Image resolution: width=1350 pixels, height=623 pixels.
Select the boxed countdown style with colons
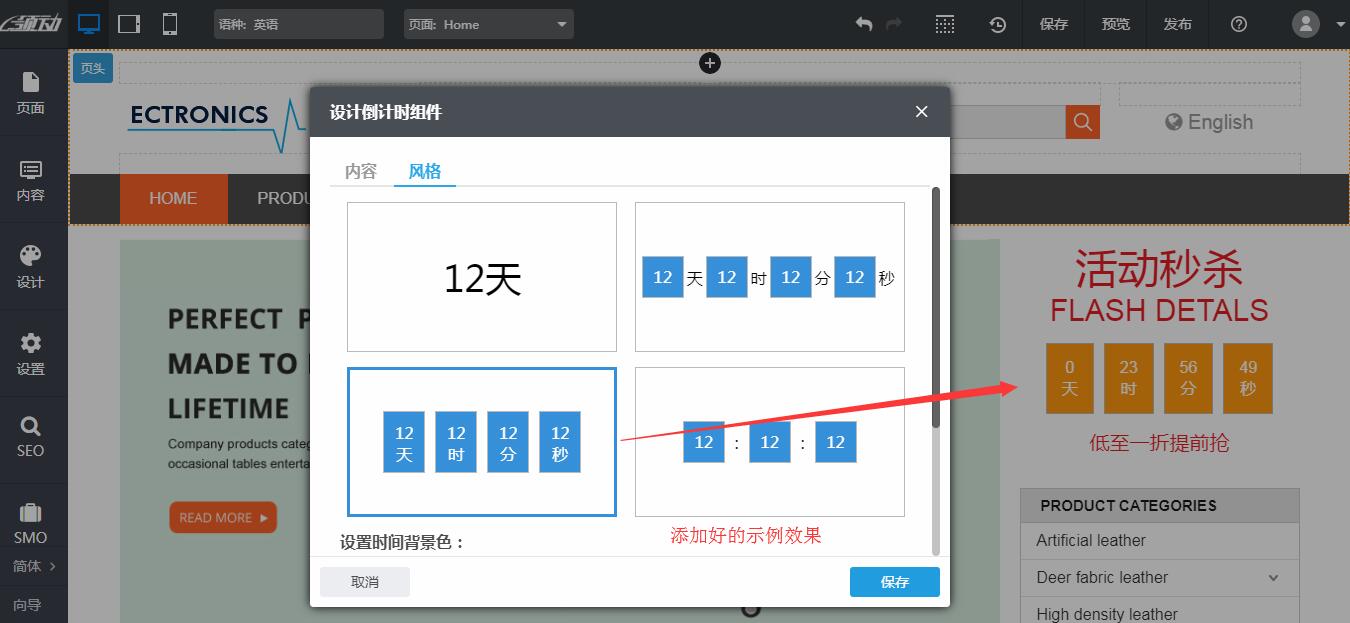coord(769,441)
